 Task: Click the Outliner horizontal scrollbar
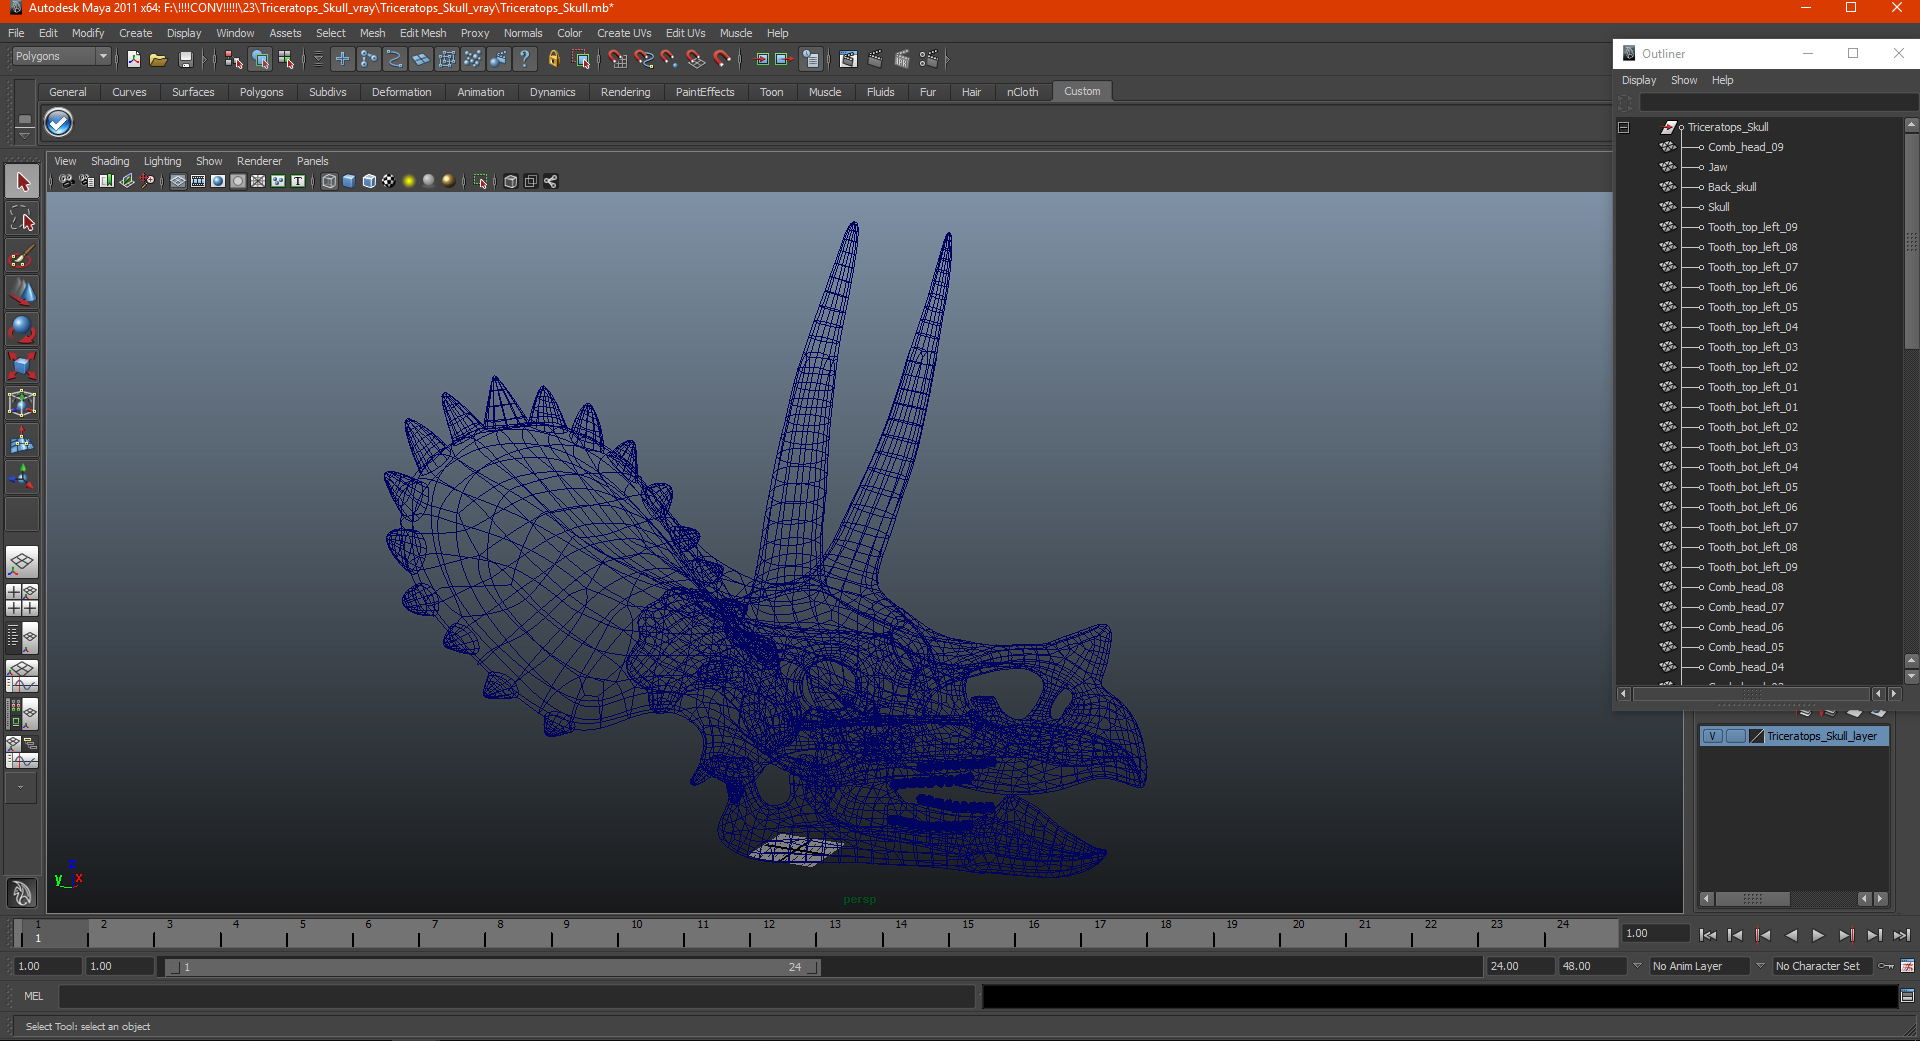click(1751, 694)
